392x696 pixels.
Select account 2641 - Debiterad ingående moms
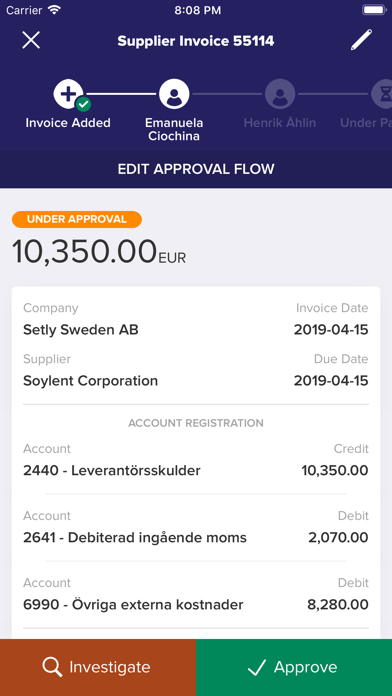[196, 527]
